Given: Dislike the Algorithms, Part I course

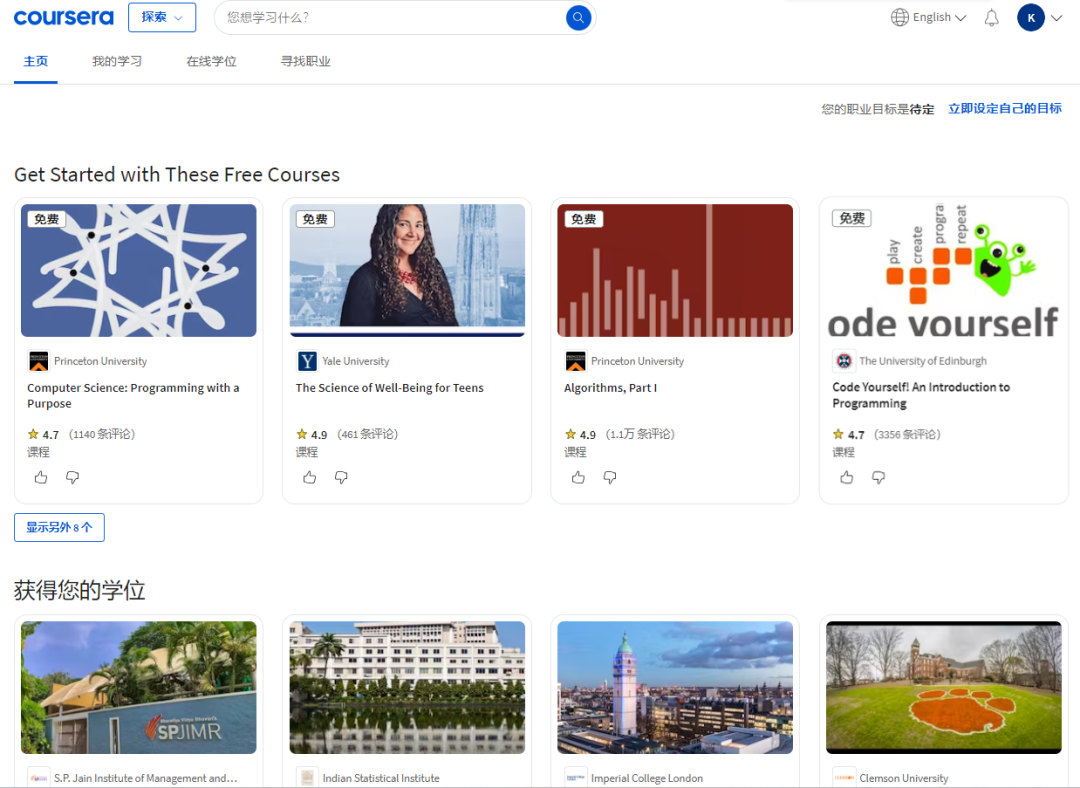Looking at the screenshot, I should pyautogui.click(x=610, y=477).
